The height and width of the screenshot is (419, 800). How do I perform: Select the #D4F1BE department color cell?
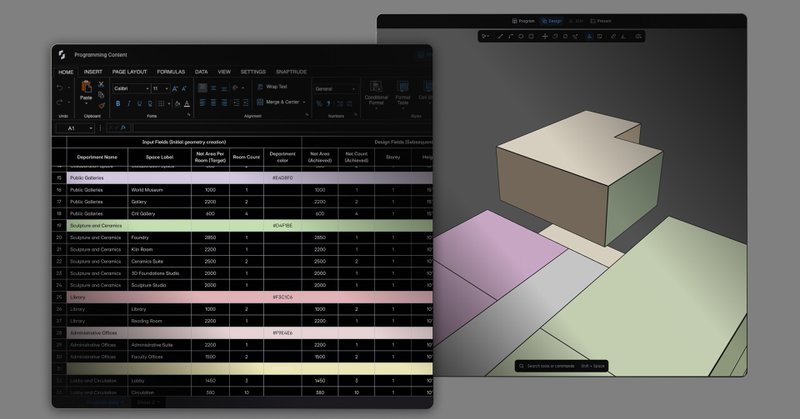click(x=283, y=226)
